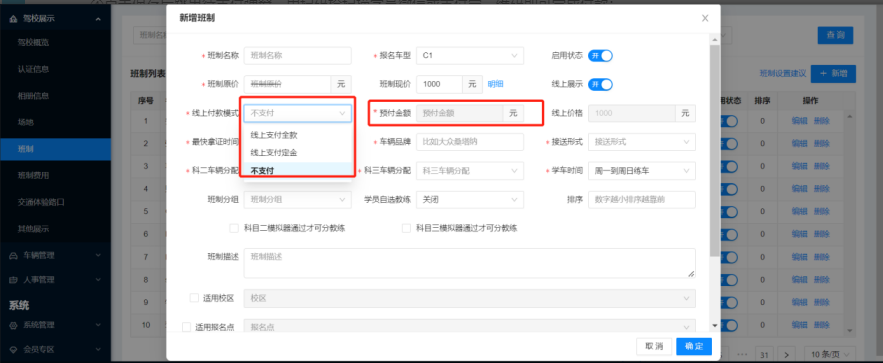Open the 10 条/页 page size dropdown
Image resolution: width=883 pixels, height=363 pixels.
pyautogui.click(x=830, y=355)
